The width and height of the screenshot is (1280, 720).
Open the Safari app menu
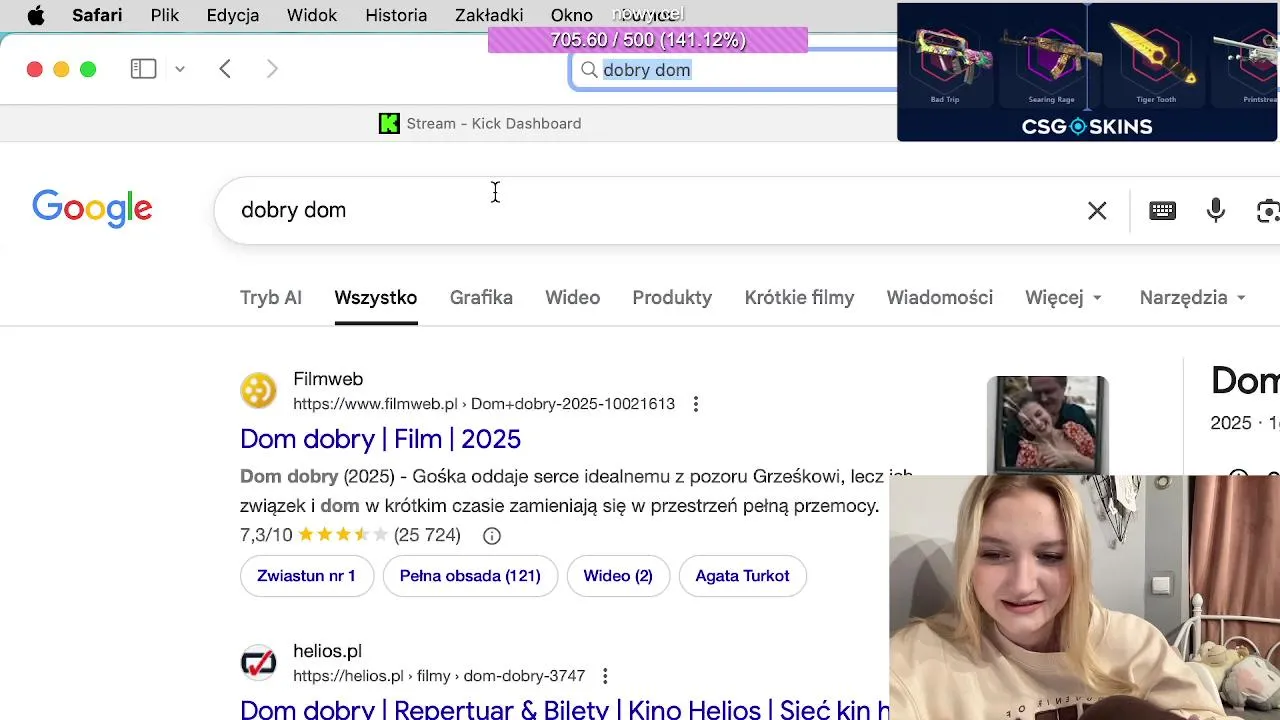click(x=97, y=15)
